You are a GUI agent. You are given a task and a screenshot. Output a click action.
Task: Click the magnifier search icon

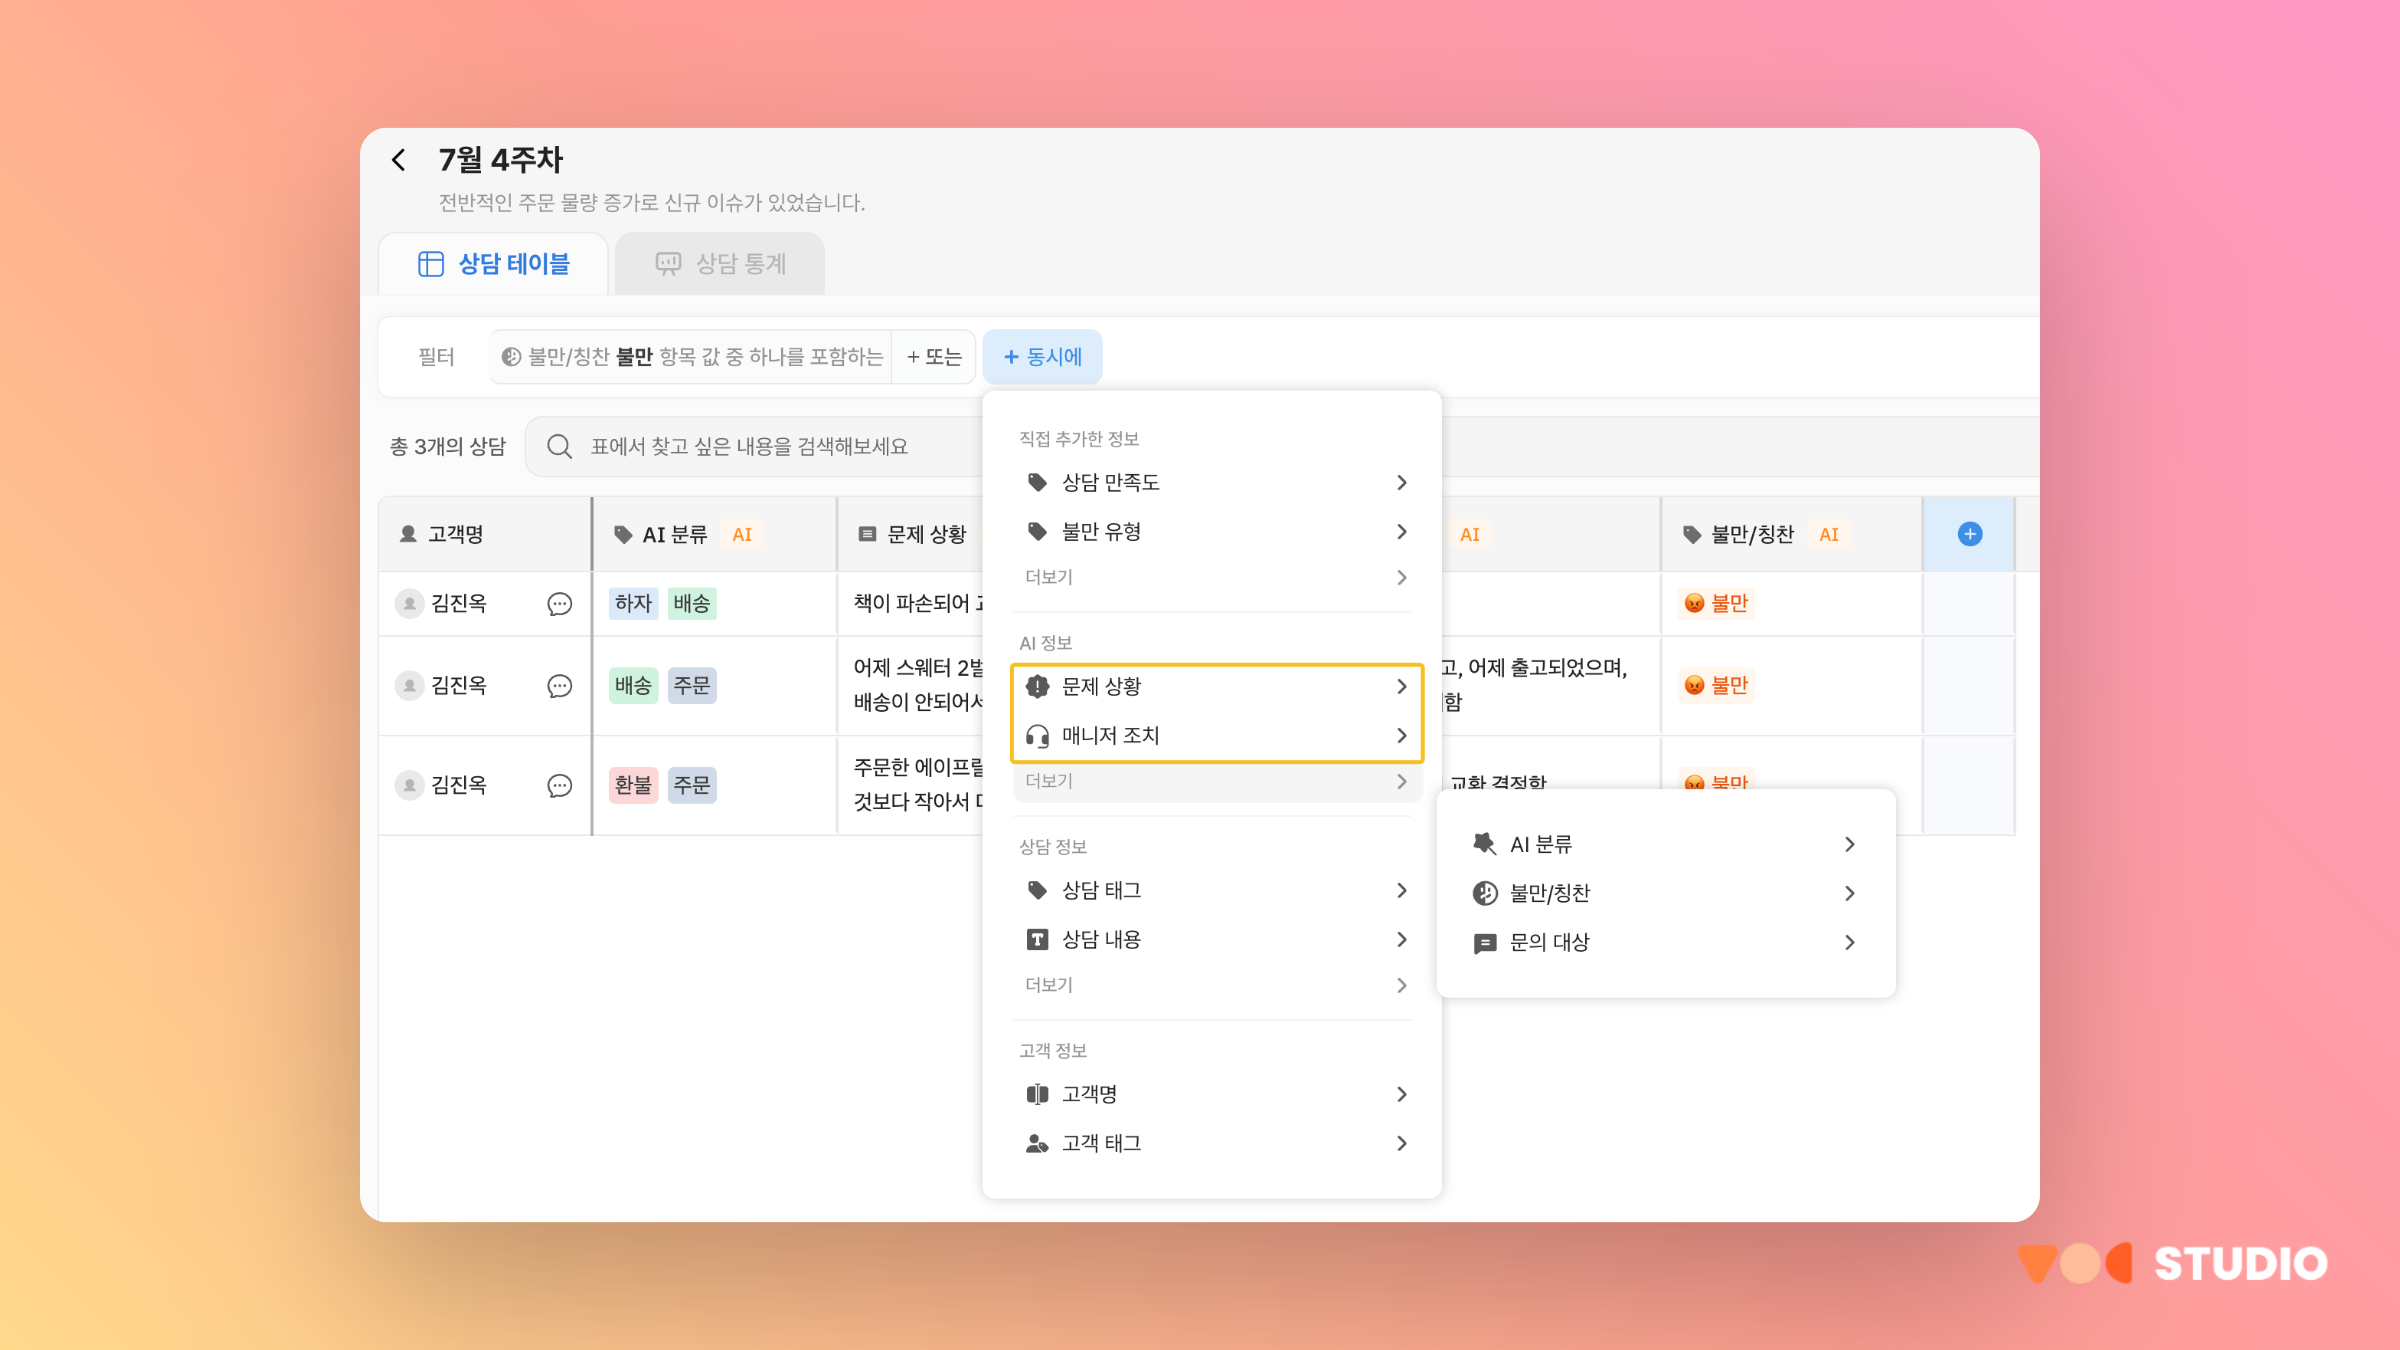(559, 446)
